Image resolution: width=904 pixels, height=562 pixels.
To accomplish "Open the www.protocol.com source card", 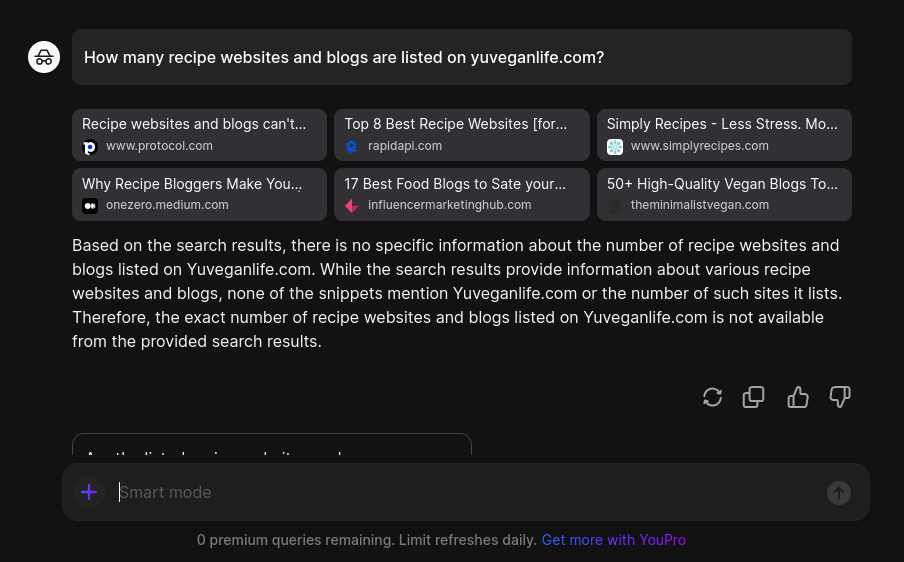I will coord(199,135).
